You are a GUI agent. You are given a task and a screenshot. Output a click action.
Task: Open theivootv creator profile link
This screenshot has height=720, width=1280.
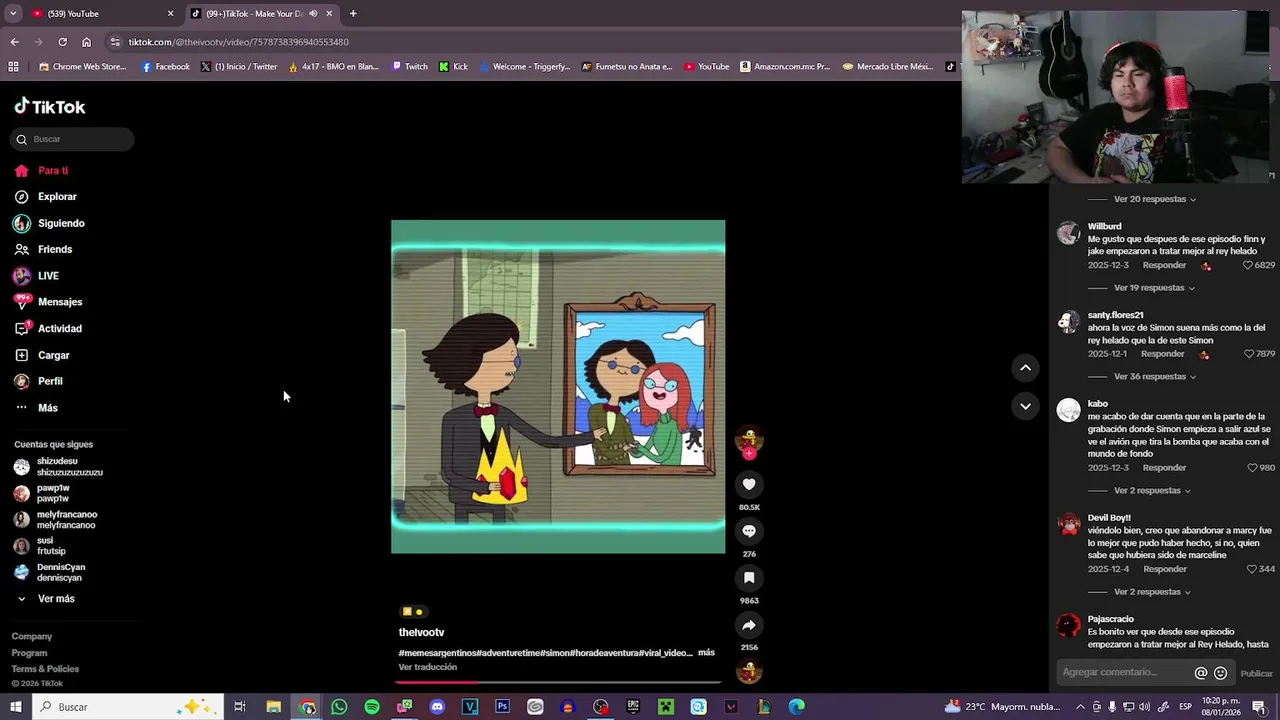click(x=421, y=632)
